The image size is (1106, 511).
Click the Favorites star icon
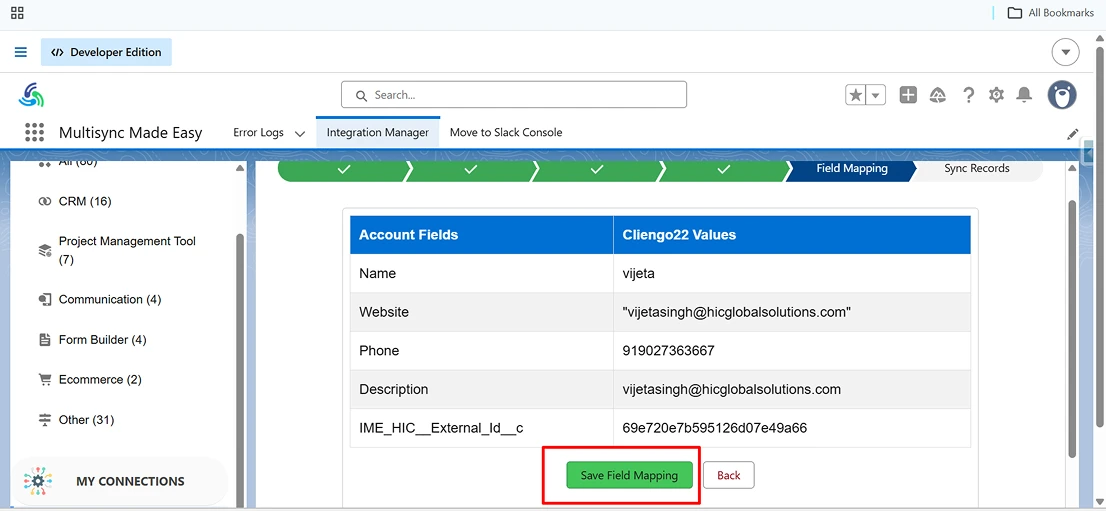[856, 95]
